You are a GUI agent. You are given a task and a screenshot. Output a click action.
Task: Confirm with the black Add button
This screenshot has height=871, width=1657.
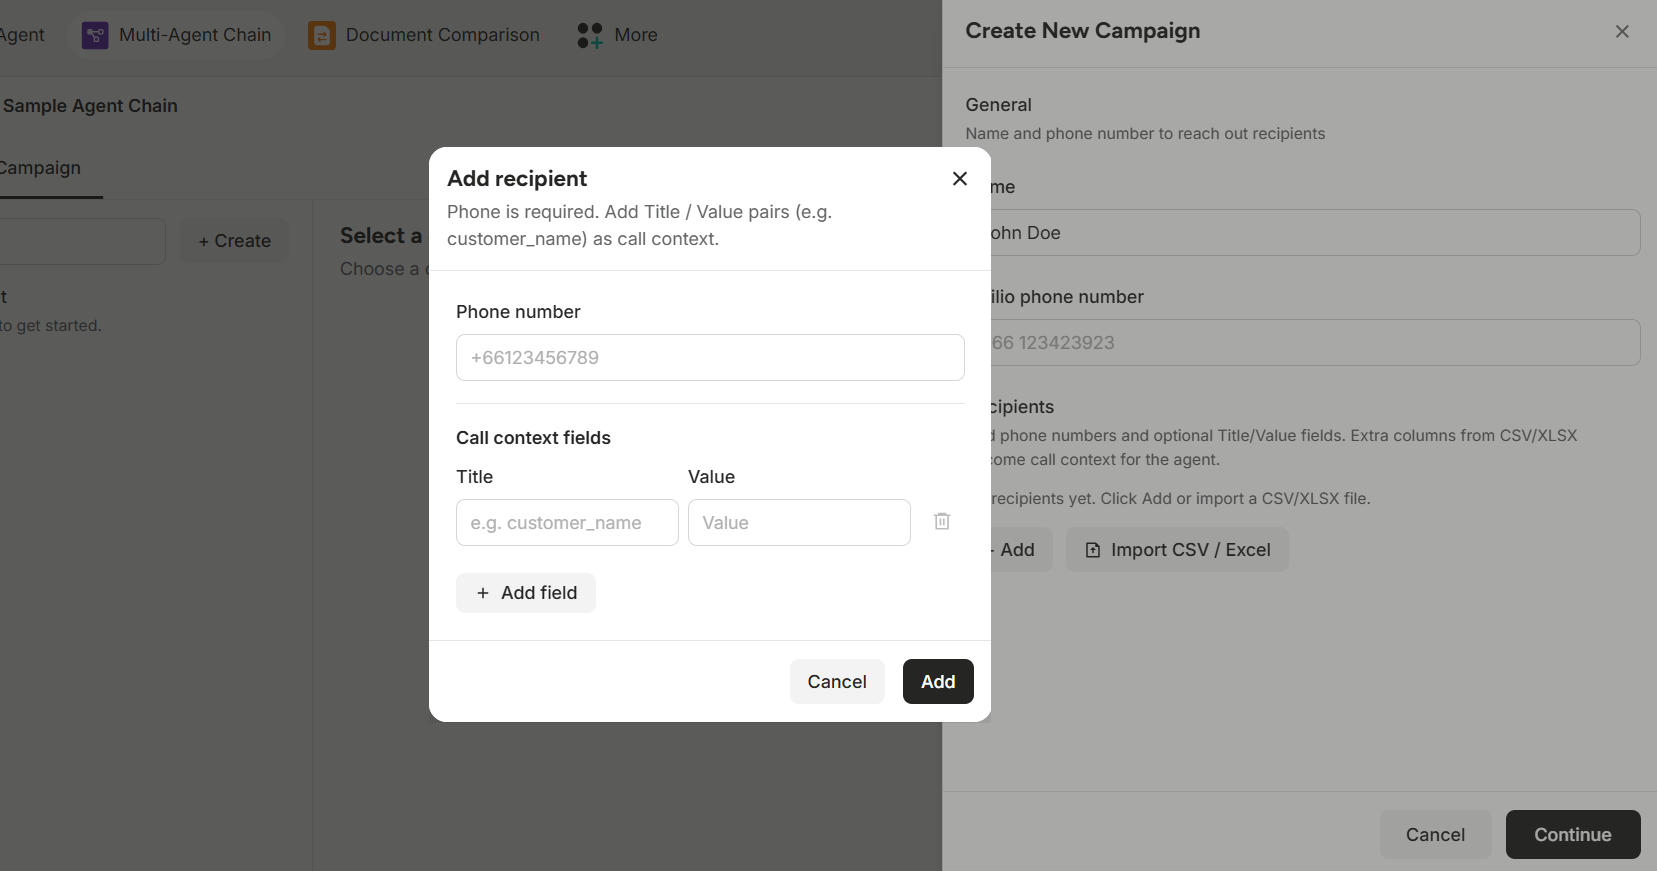tap(938, 681)
